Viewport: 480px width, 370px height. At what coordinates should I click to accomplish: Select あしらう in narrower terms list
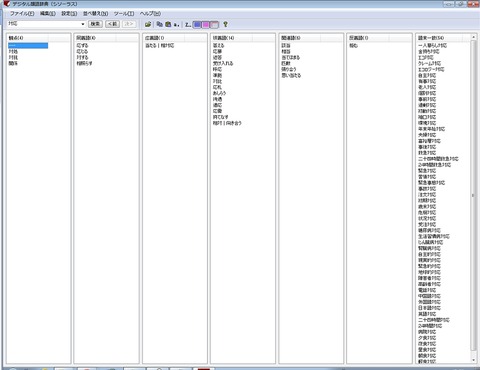(219, 93)
